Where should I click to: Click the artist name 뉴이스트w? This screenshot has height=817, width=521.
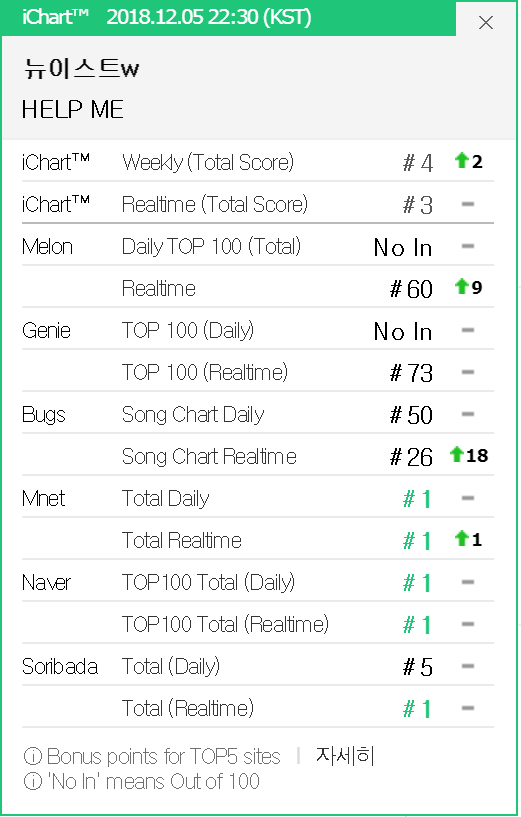(x=81, y=68)
